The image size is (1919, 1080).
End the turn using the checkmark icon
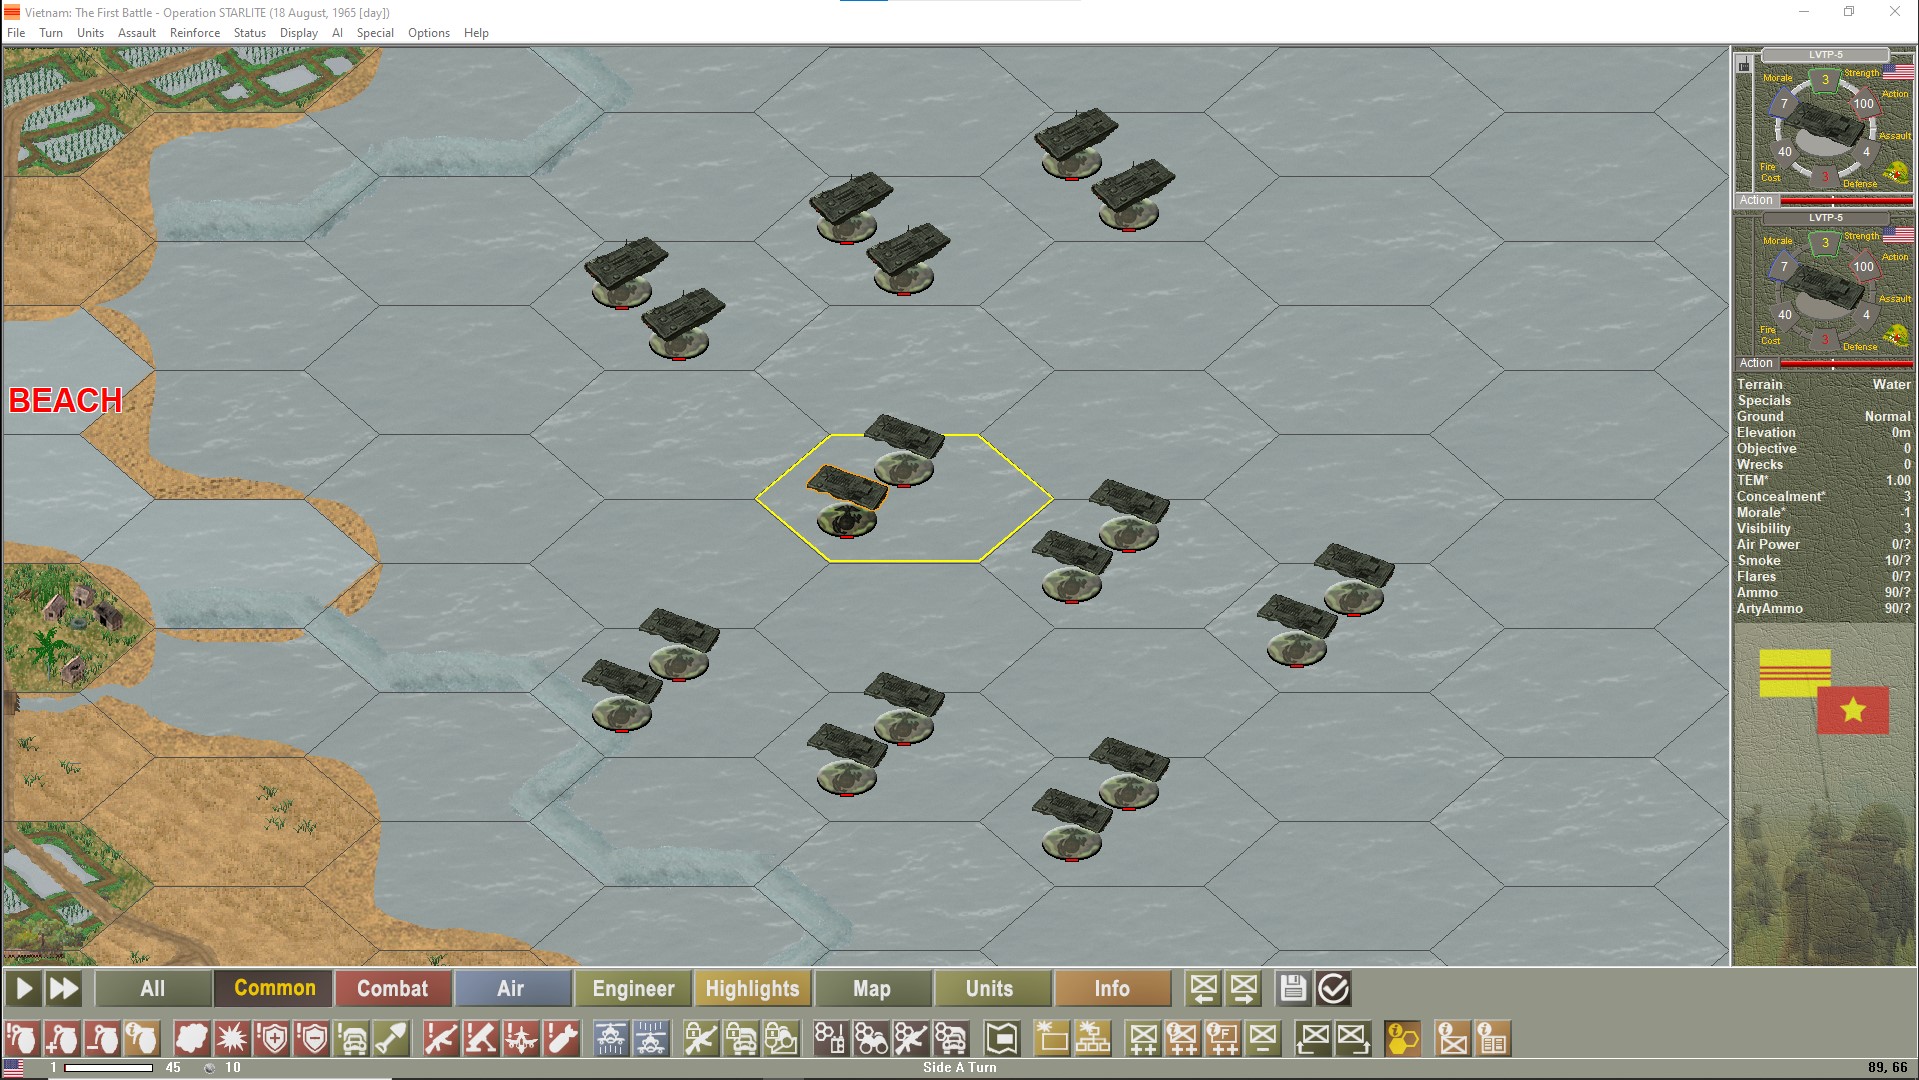point(1333,988)
